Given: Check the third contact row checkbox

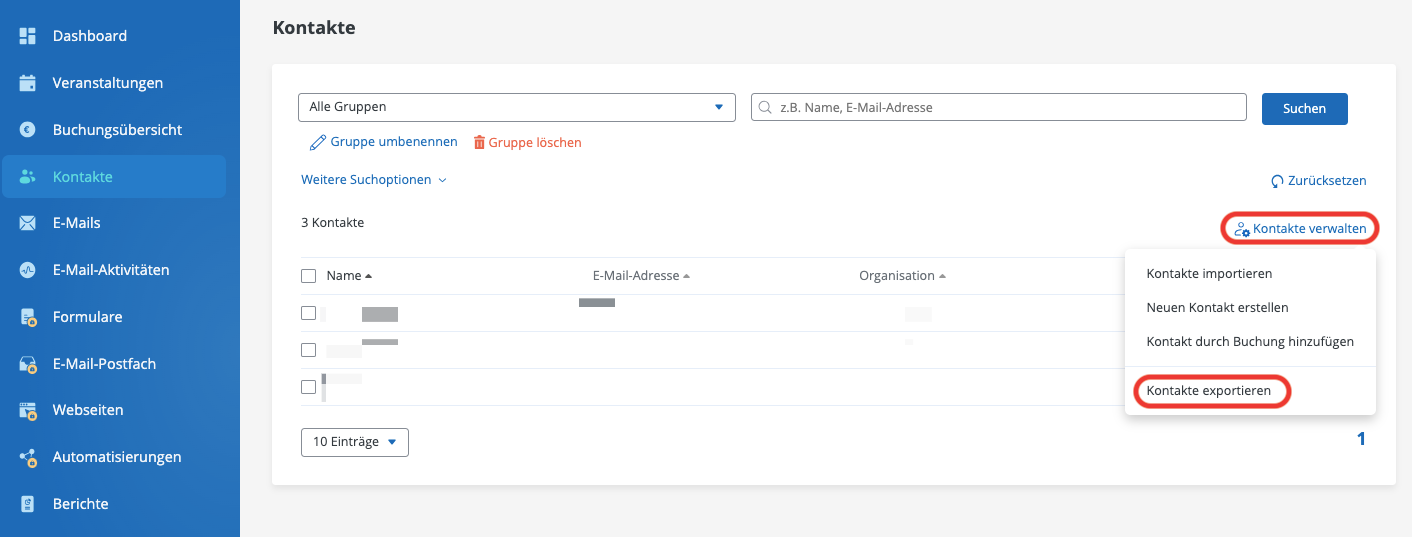Looking at the screenshot, I should point(309,387).
